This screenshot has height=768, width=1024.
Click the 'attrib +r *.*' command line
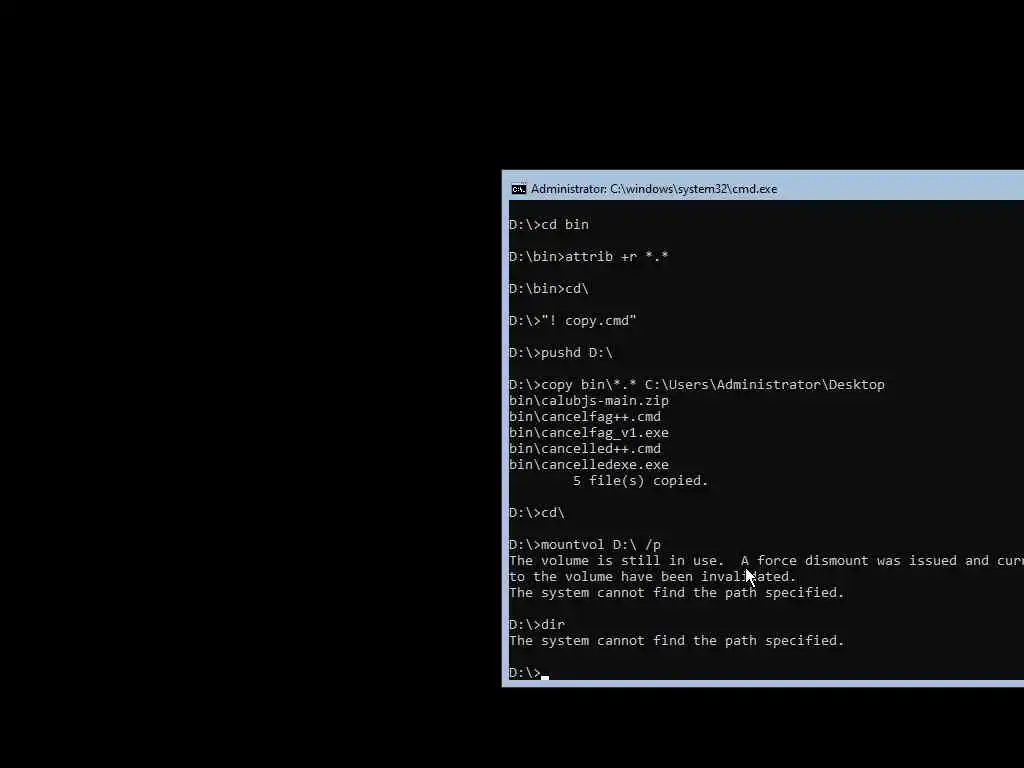point(588,256)
